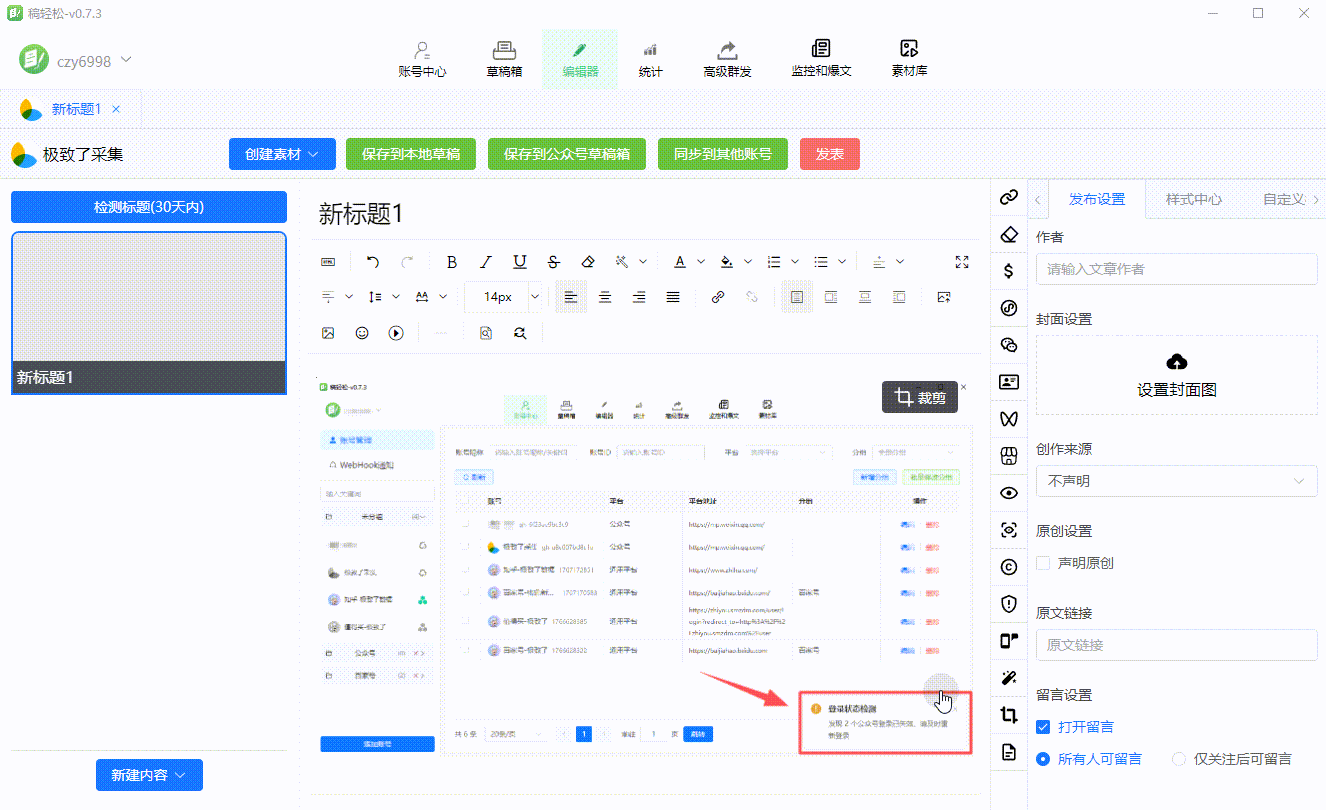The width and height of the screenshot is (1326, 810).
Task: Click the eye preview icon in the right sidebar
Action: tap(1009, 492)
